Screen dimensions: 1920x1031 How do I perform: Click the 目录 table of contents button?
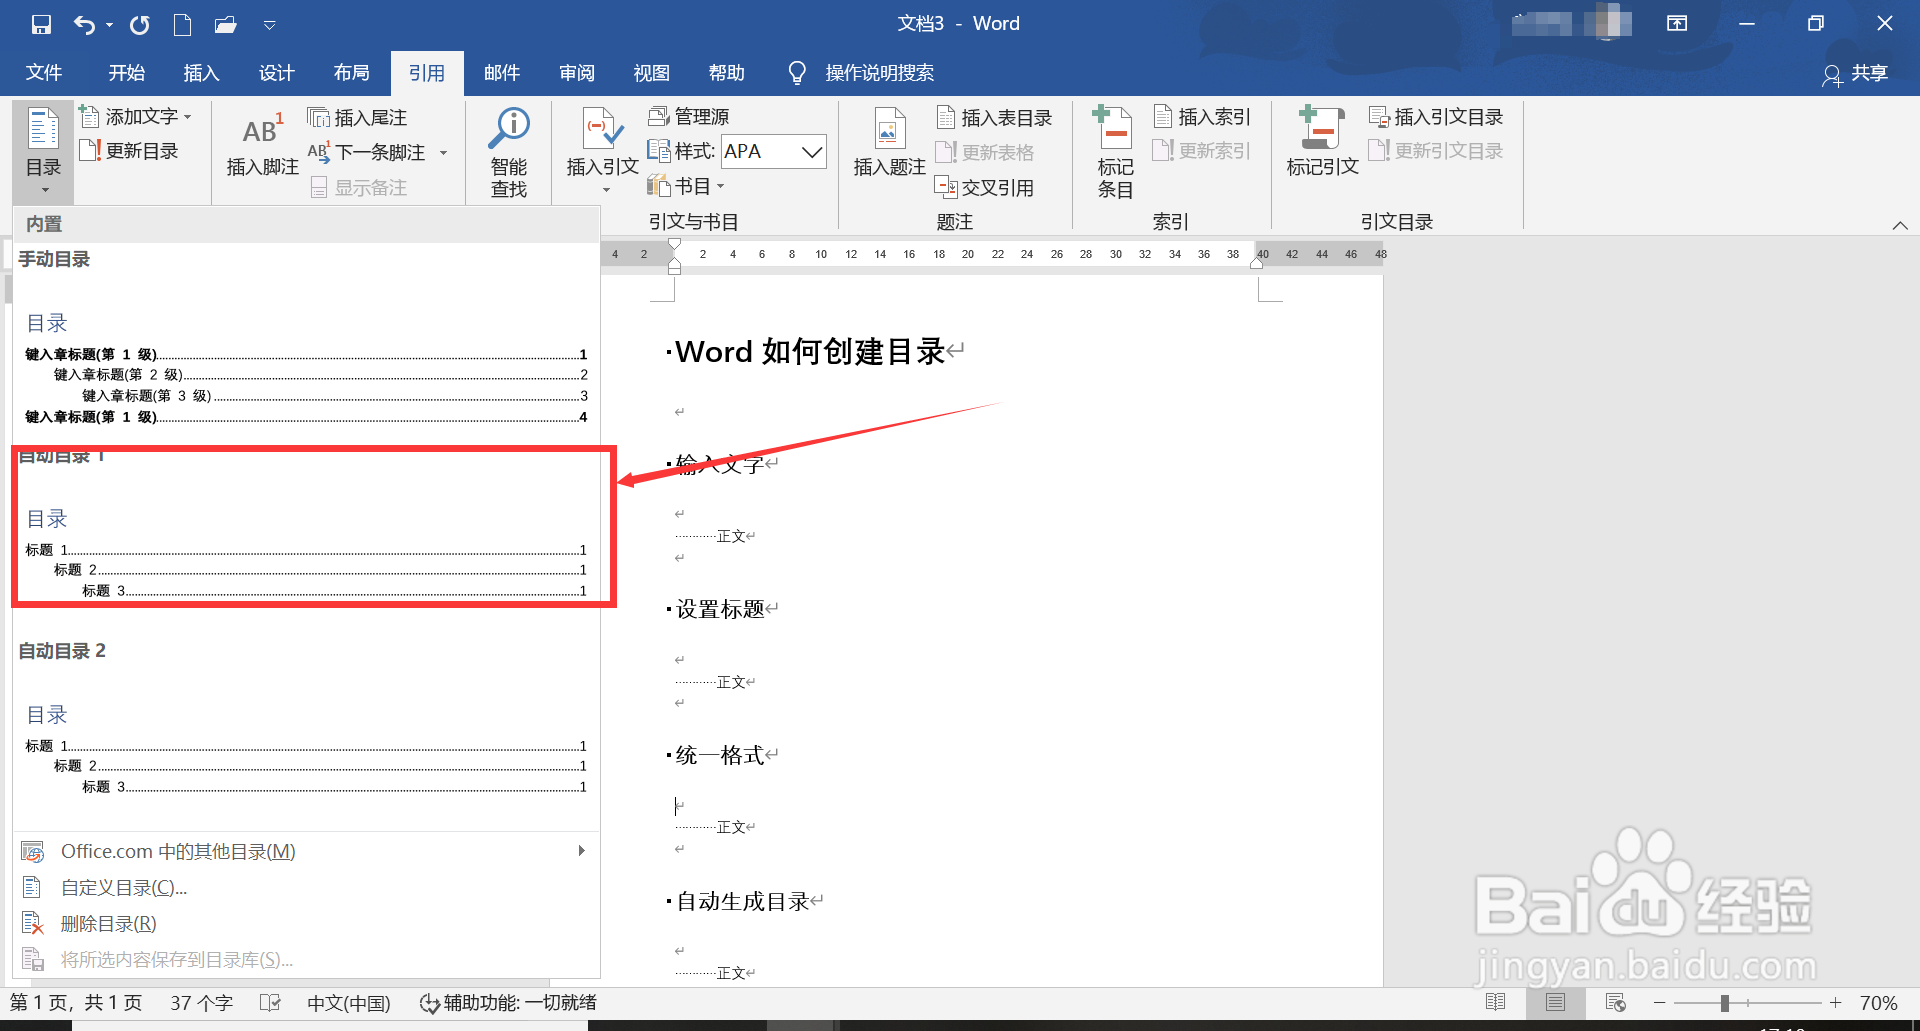(x=43, y=150)
